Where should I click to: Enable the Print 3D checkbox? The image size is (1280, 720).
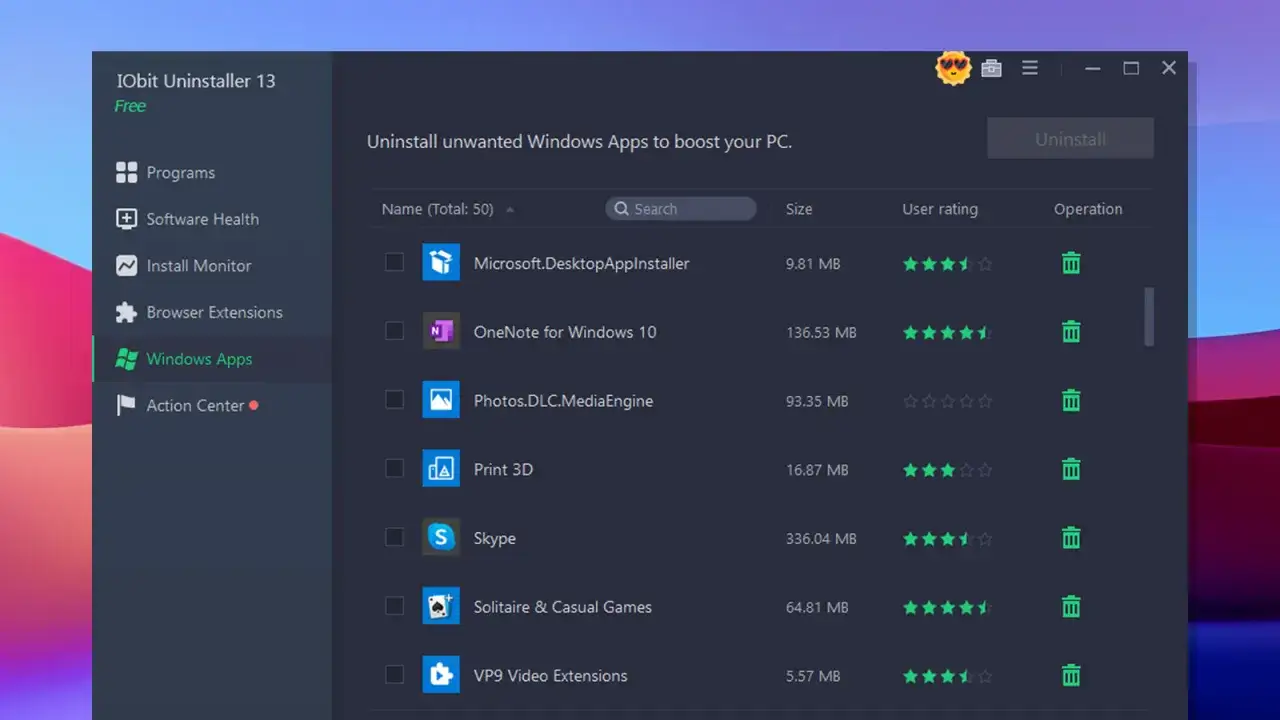[x=395, y=468]
